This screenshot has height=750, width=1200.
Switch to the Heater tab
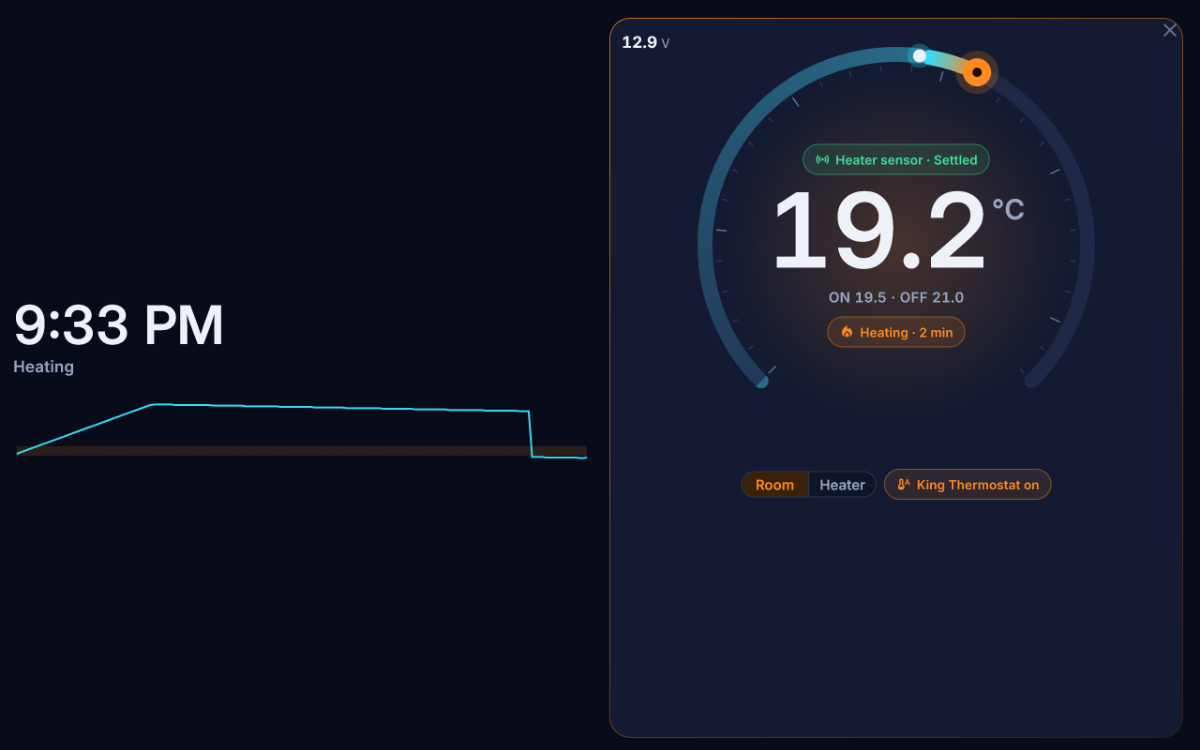click(842, 485)
